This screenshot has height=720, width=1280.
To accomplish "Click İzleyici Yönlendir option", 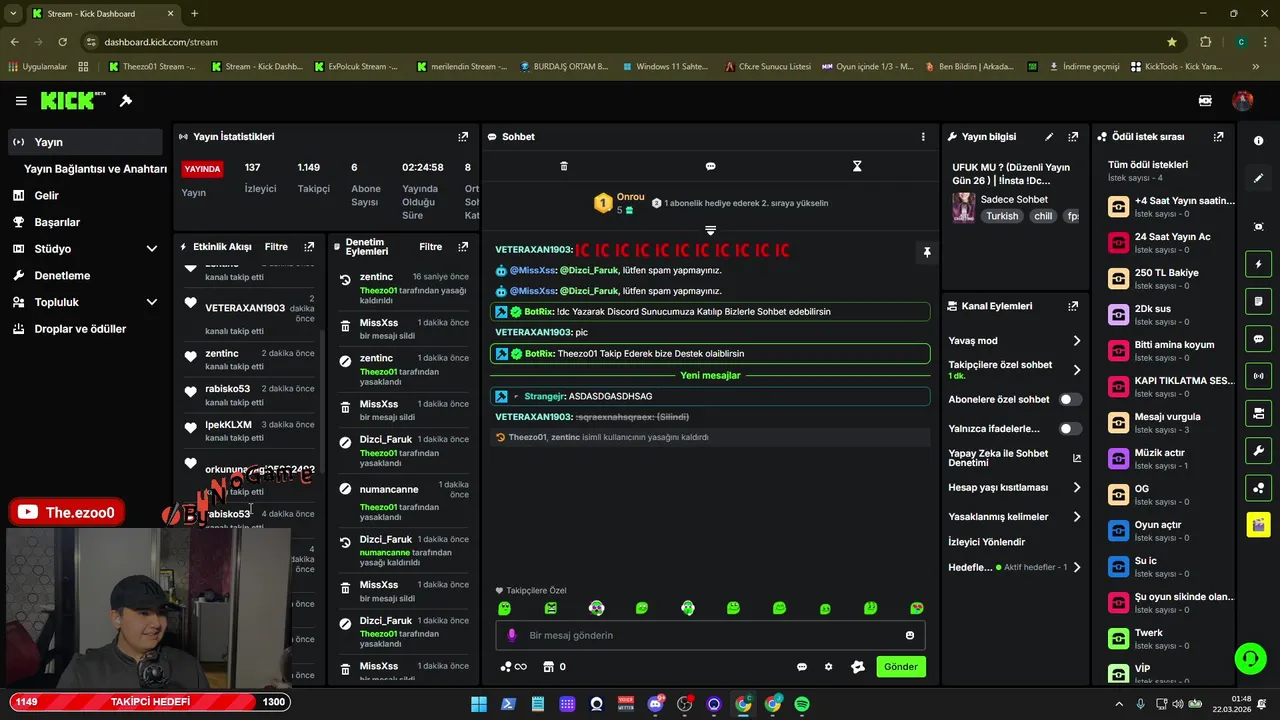I will [x=987, y=542].
